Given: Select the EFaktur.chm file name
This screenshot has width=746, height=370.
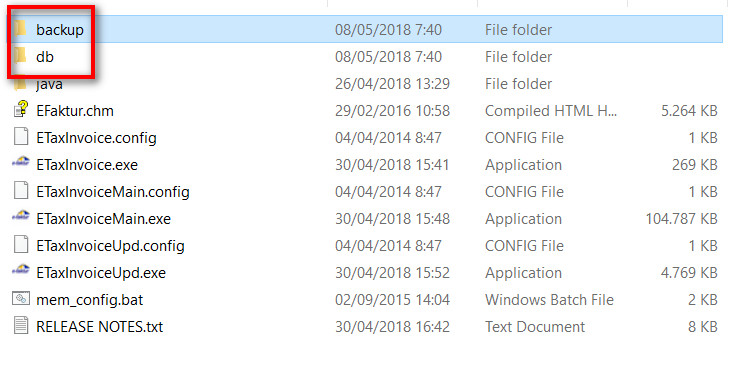Looking at the screenshot, I should pyautogui.click(x=75, y=111).
